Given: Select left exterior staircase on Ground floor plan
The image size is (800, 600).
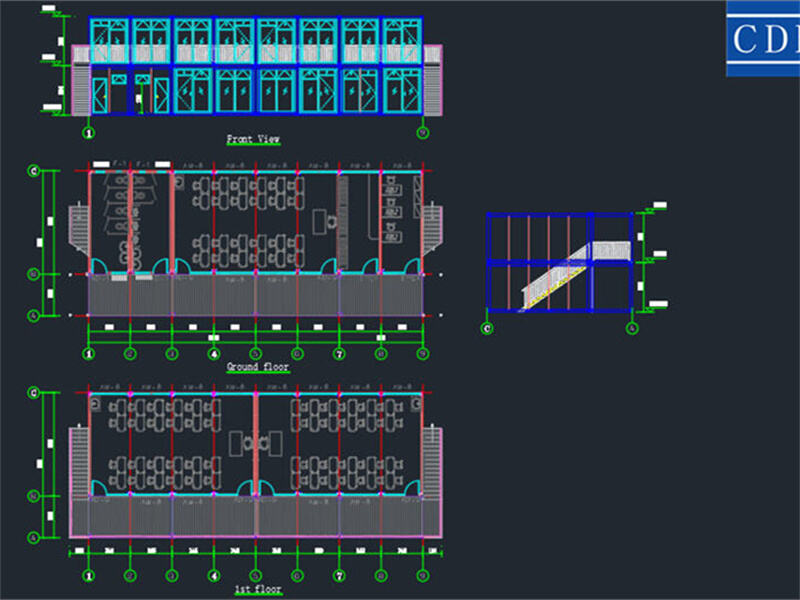Looking at the screenshot, I should point(78,232).
